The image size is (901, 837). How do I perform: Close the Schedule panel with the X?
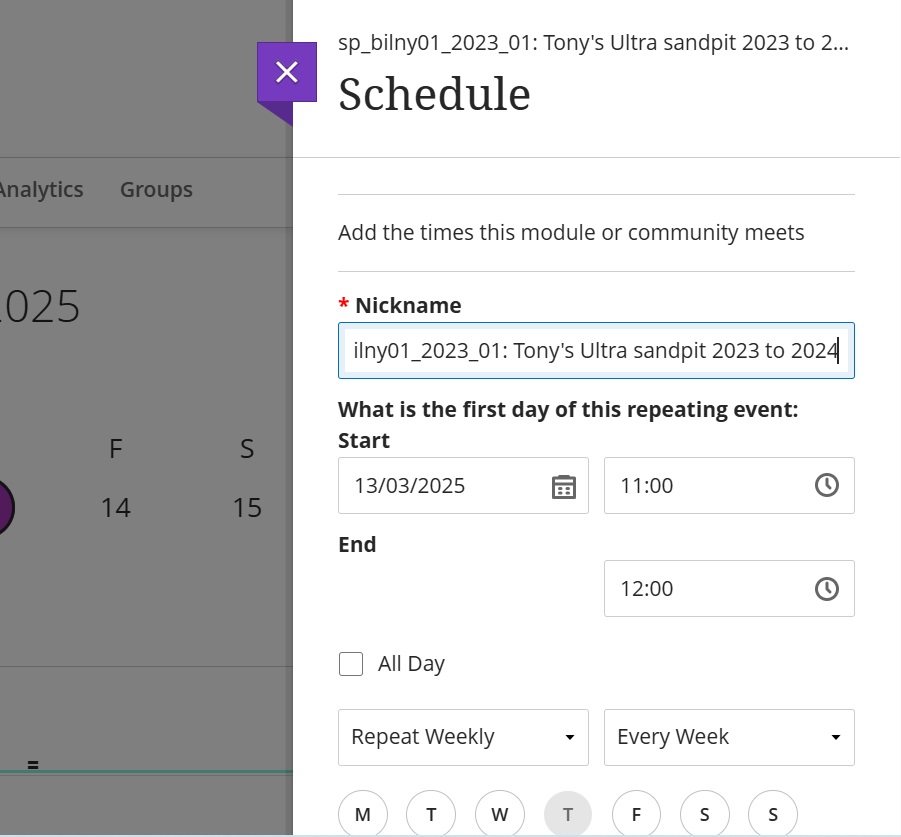tap(287, 72)
